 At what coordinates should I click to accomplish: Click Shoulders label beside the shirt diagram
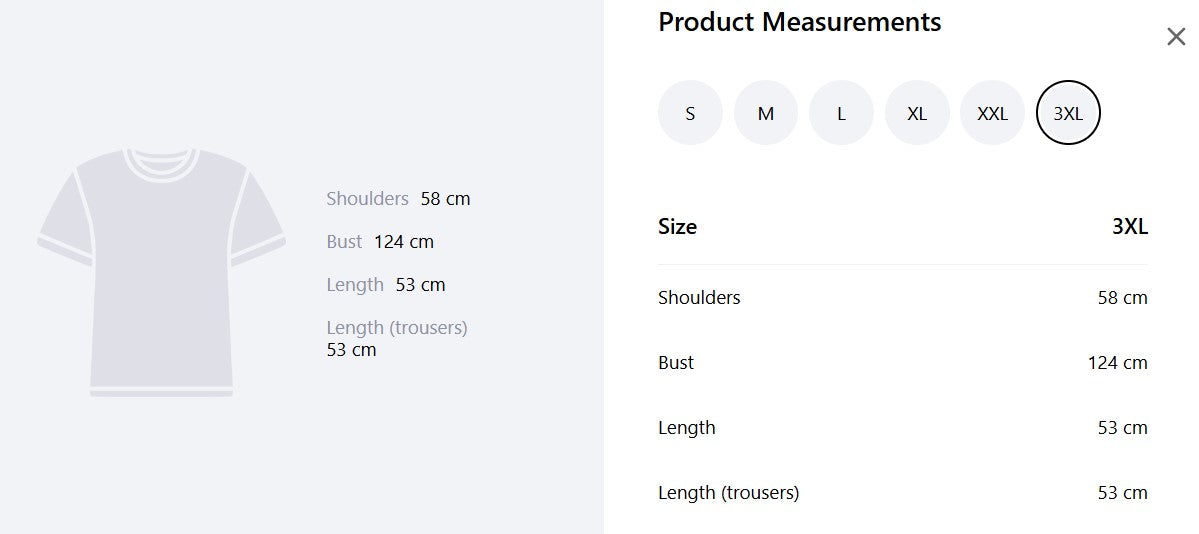[x=367, y=199]
